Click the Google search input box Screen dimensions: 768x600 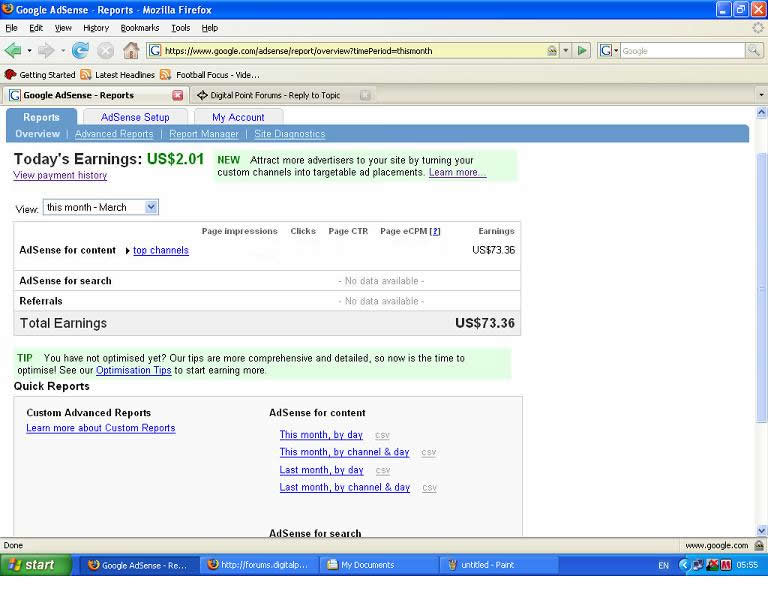[682, 50]
